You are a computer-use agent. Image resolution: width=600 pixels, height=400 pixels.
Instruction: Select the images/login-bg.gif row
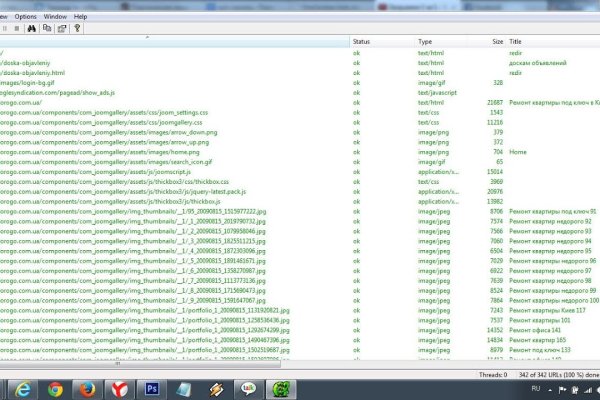[x=28, y=83]
